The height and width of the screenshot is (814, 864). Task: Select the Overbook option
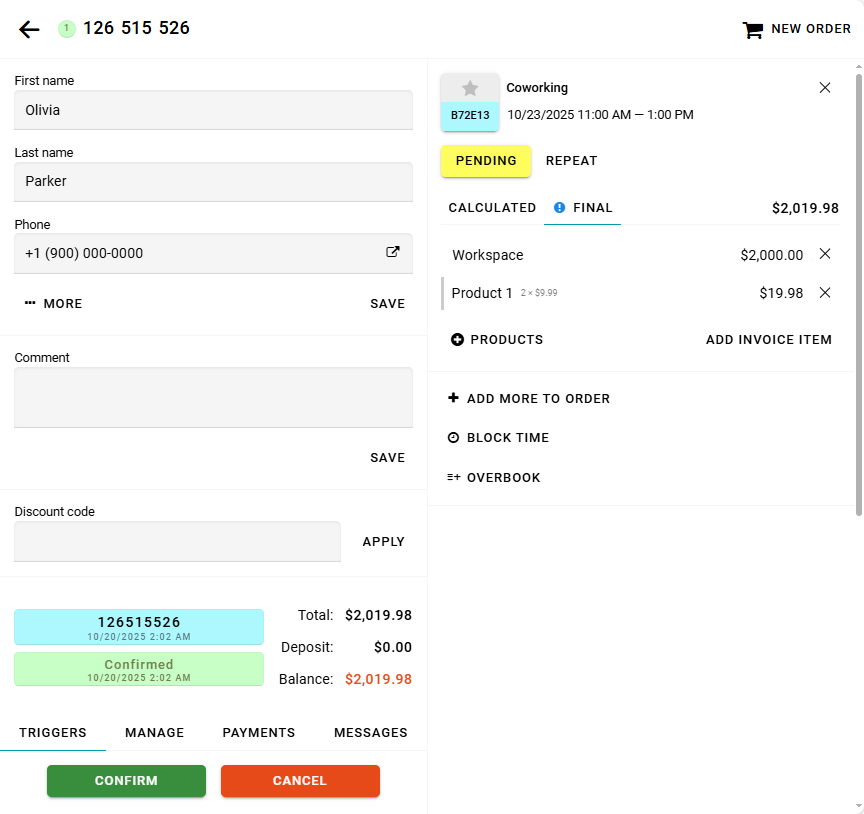tap(494, 478)
